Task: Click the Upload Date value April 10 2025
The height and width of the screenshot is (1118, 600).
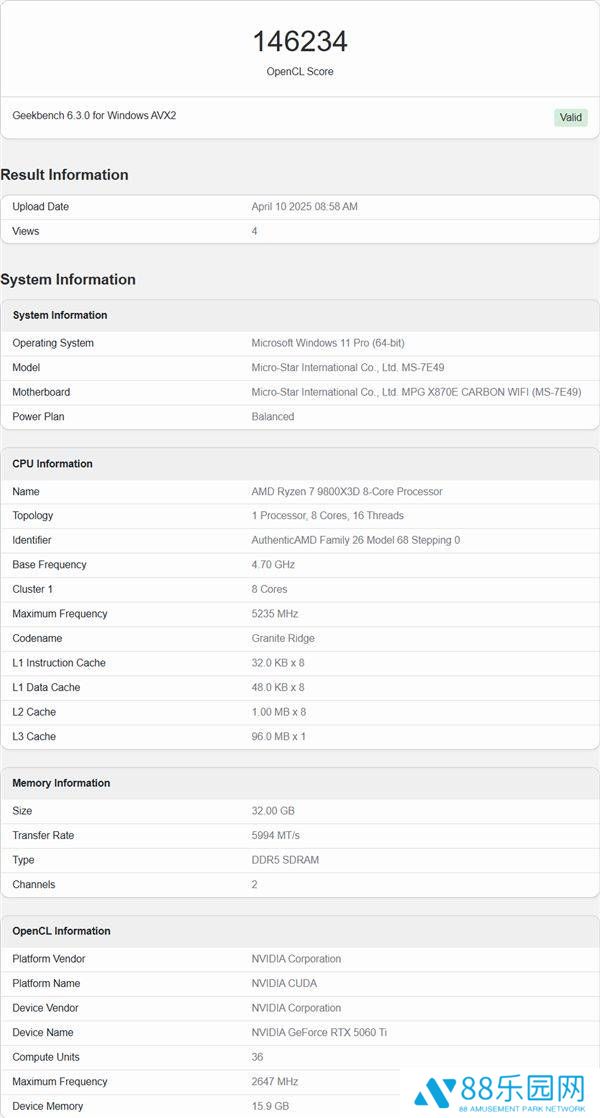Action: coord(304,207)
